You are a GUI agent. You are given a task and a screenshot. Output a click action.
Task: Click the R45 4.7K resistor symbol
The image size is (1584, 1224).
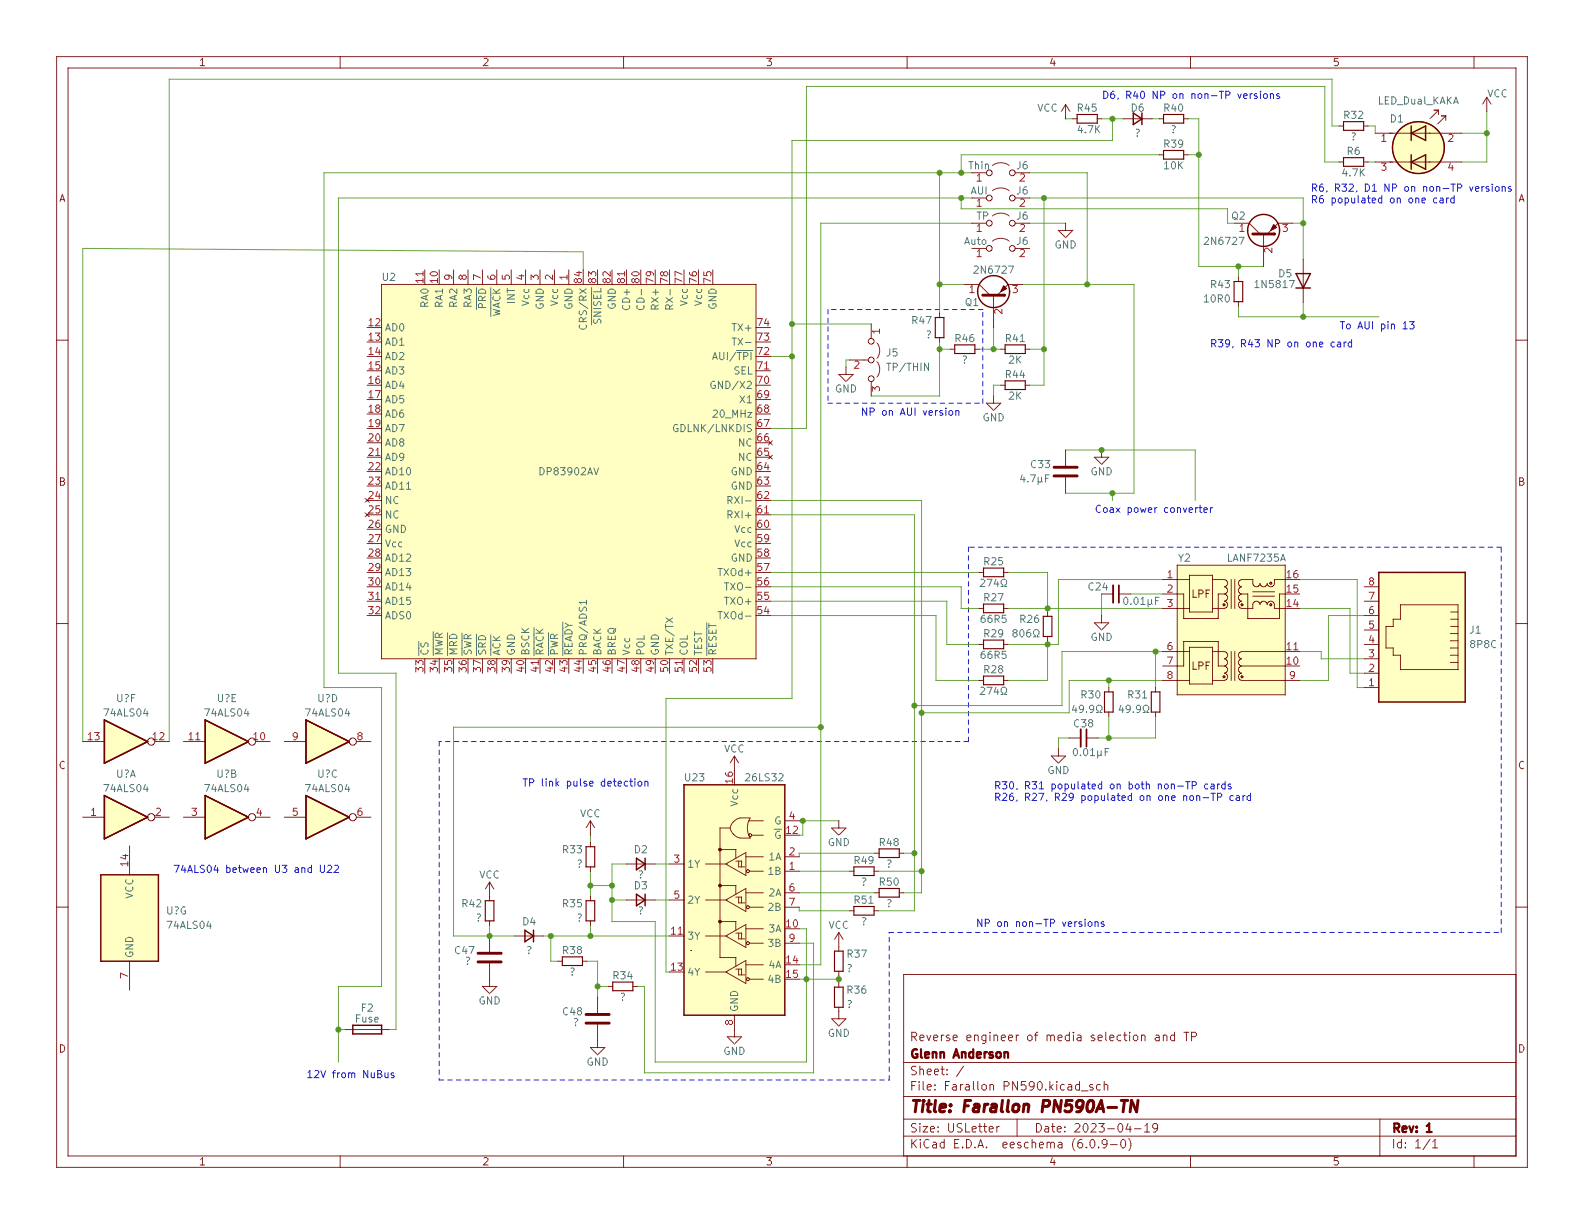(x=1087, y=118)
